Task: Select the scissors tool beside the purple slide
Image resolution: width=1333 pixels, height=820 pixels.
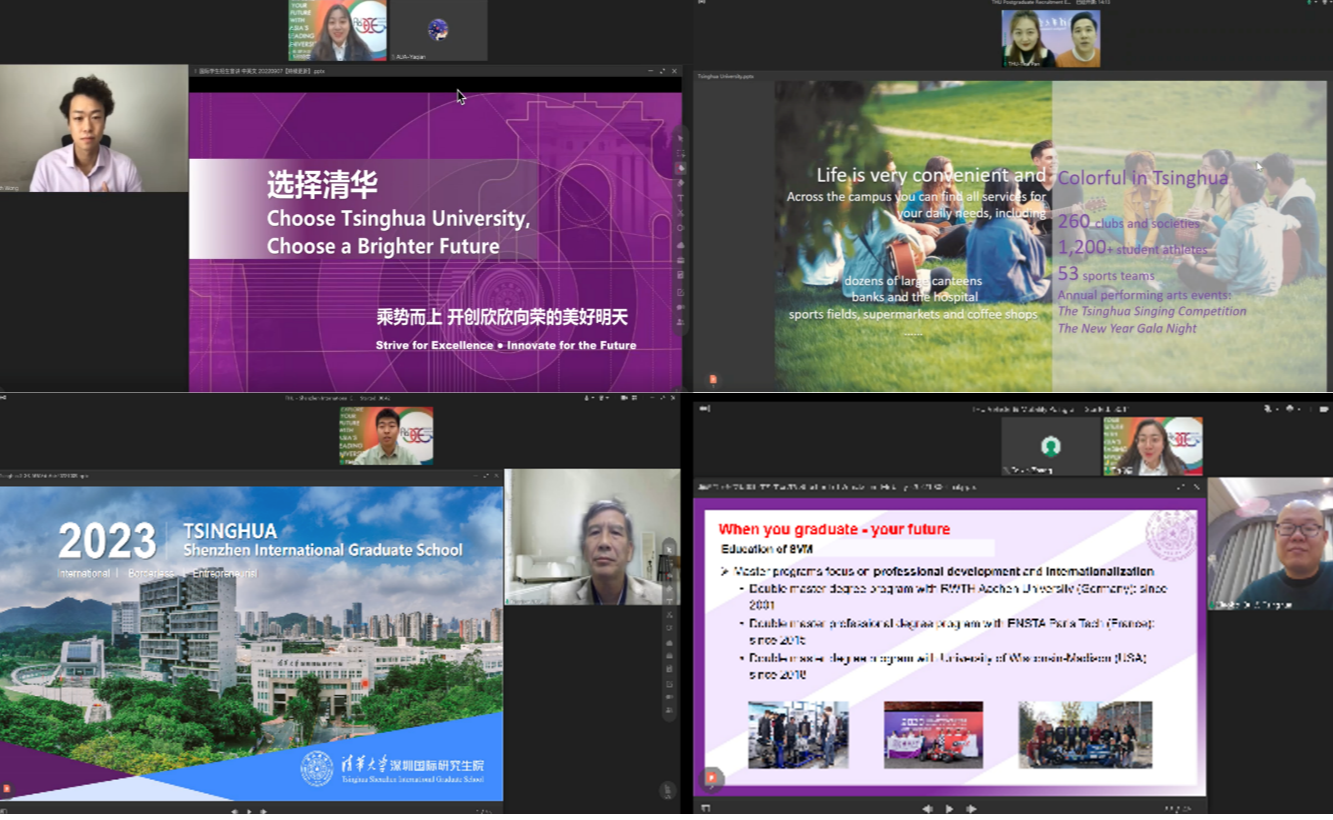Action: [x=680, y=213]
